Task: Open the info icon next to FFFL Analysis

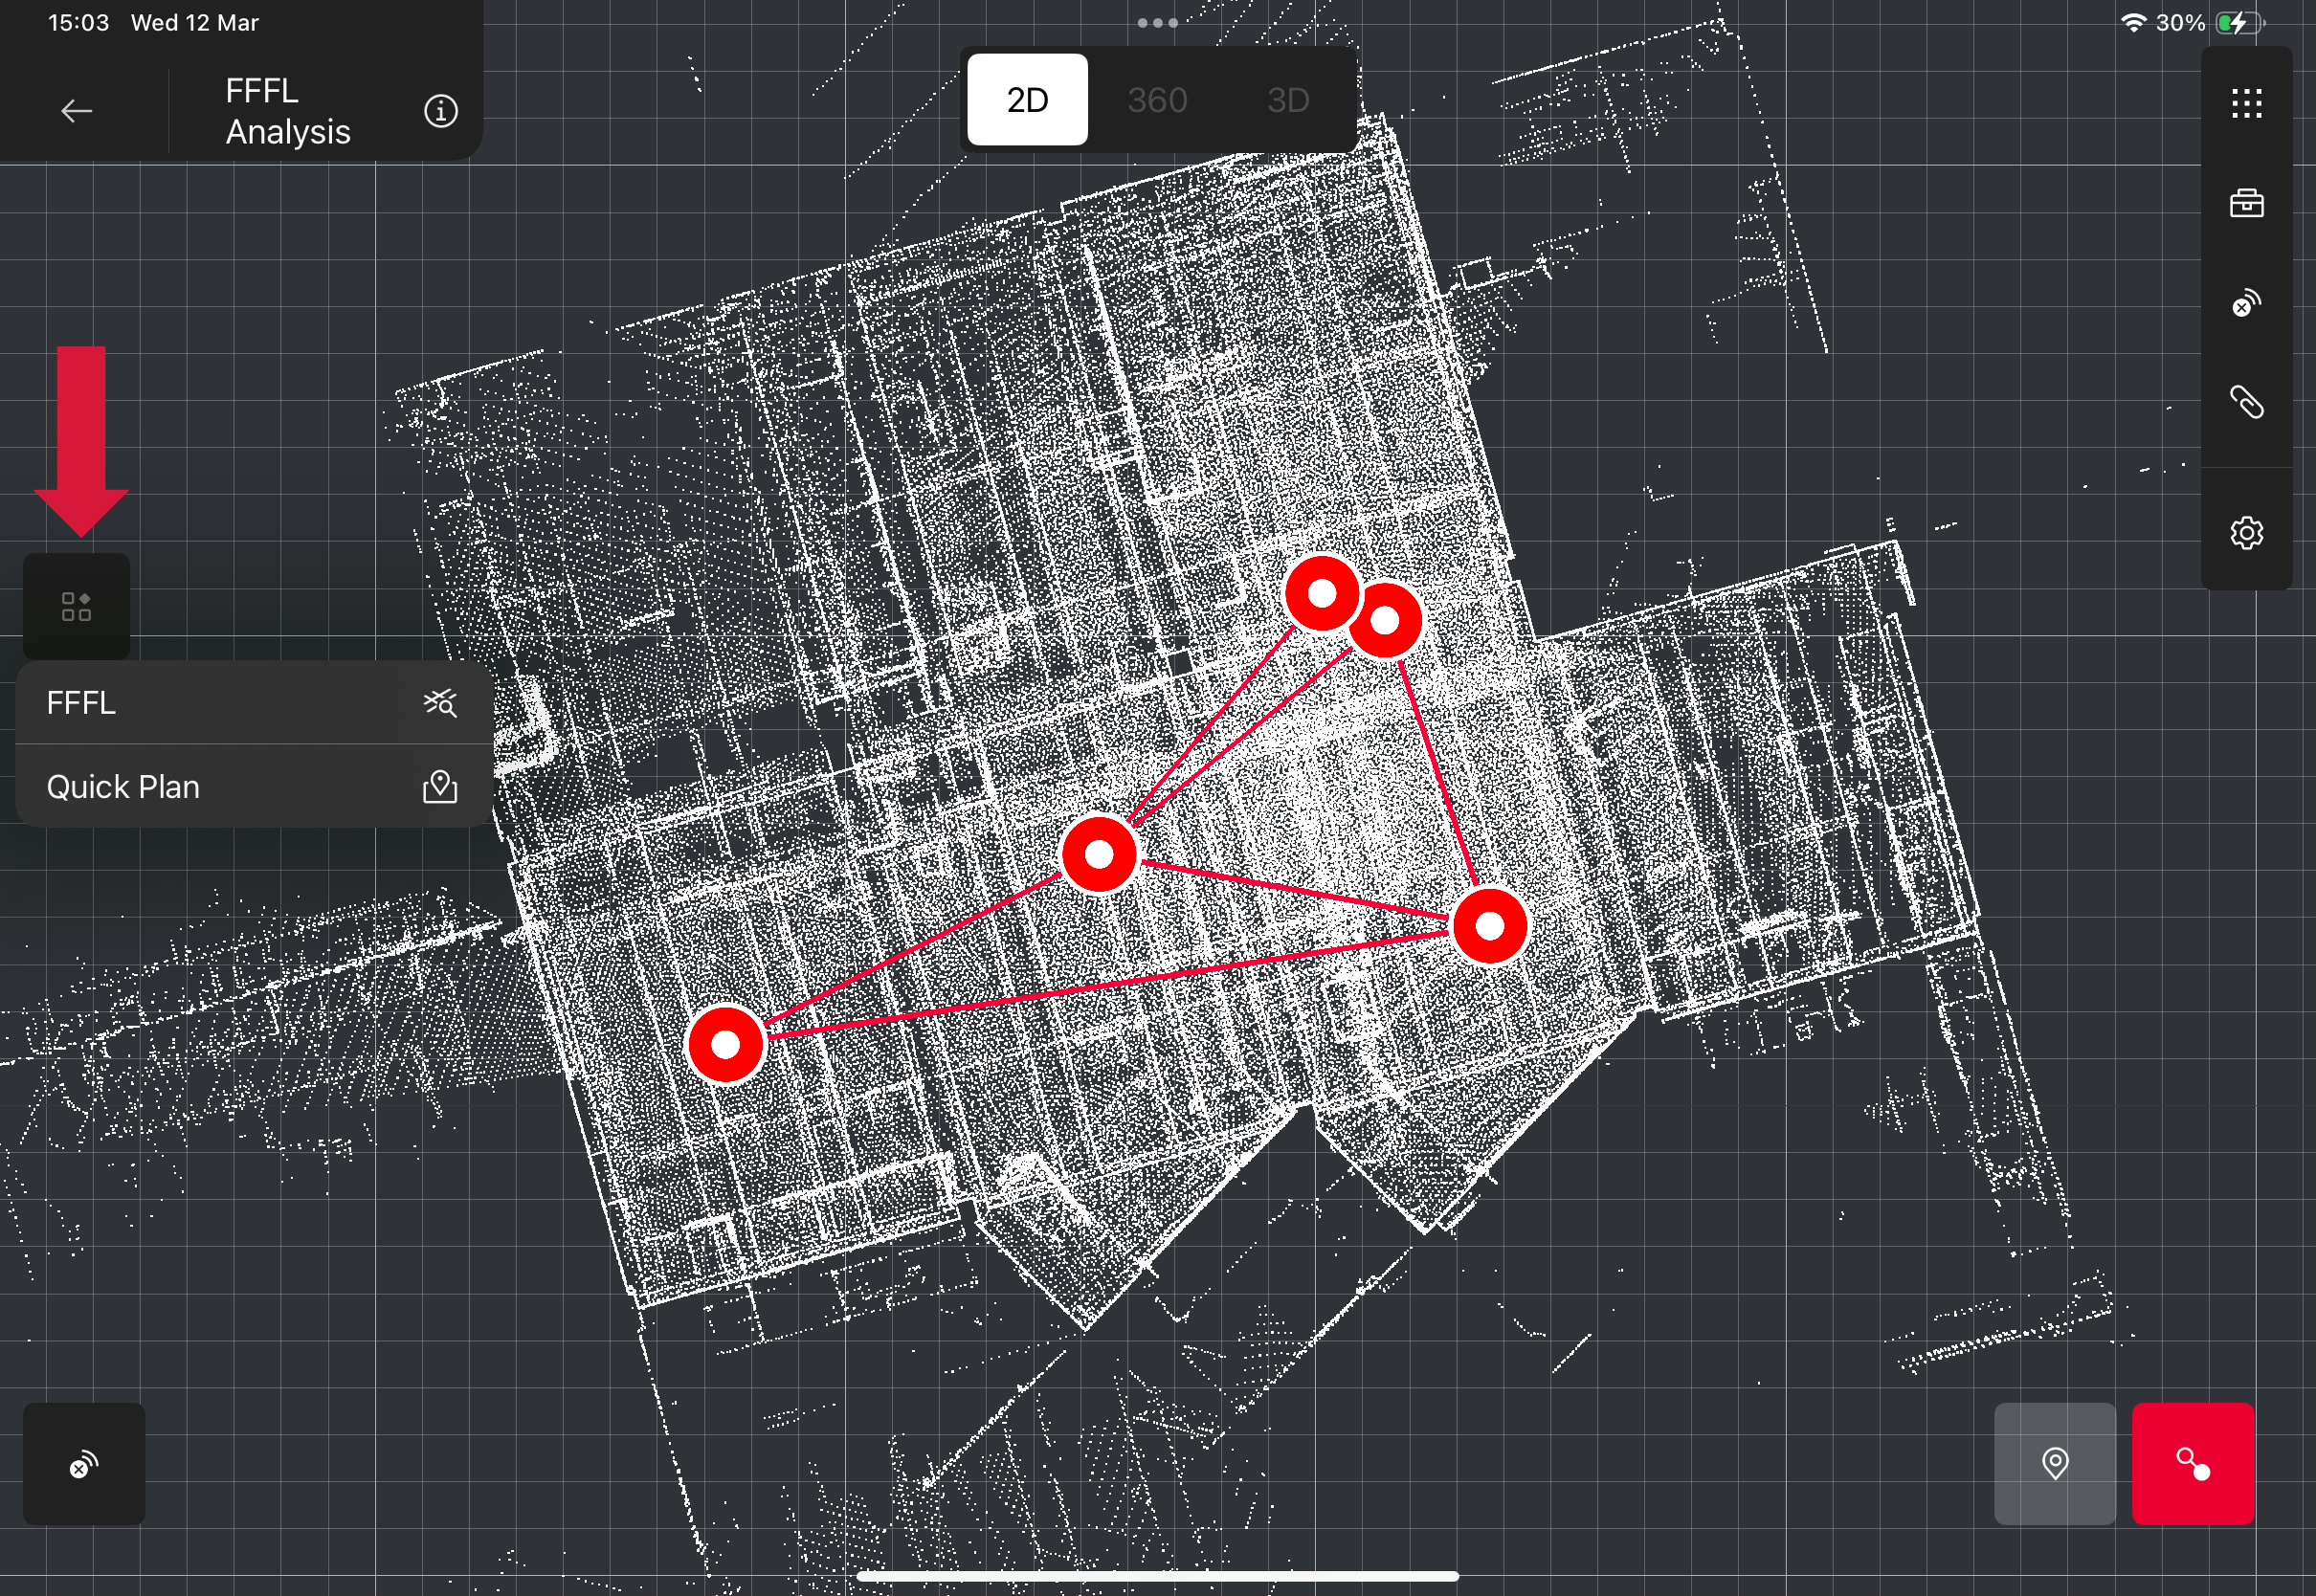Action: pyautogui.click(x=440, y=111)
